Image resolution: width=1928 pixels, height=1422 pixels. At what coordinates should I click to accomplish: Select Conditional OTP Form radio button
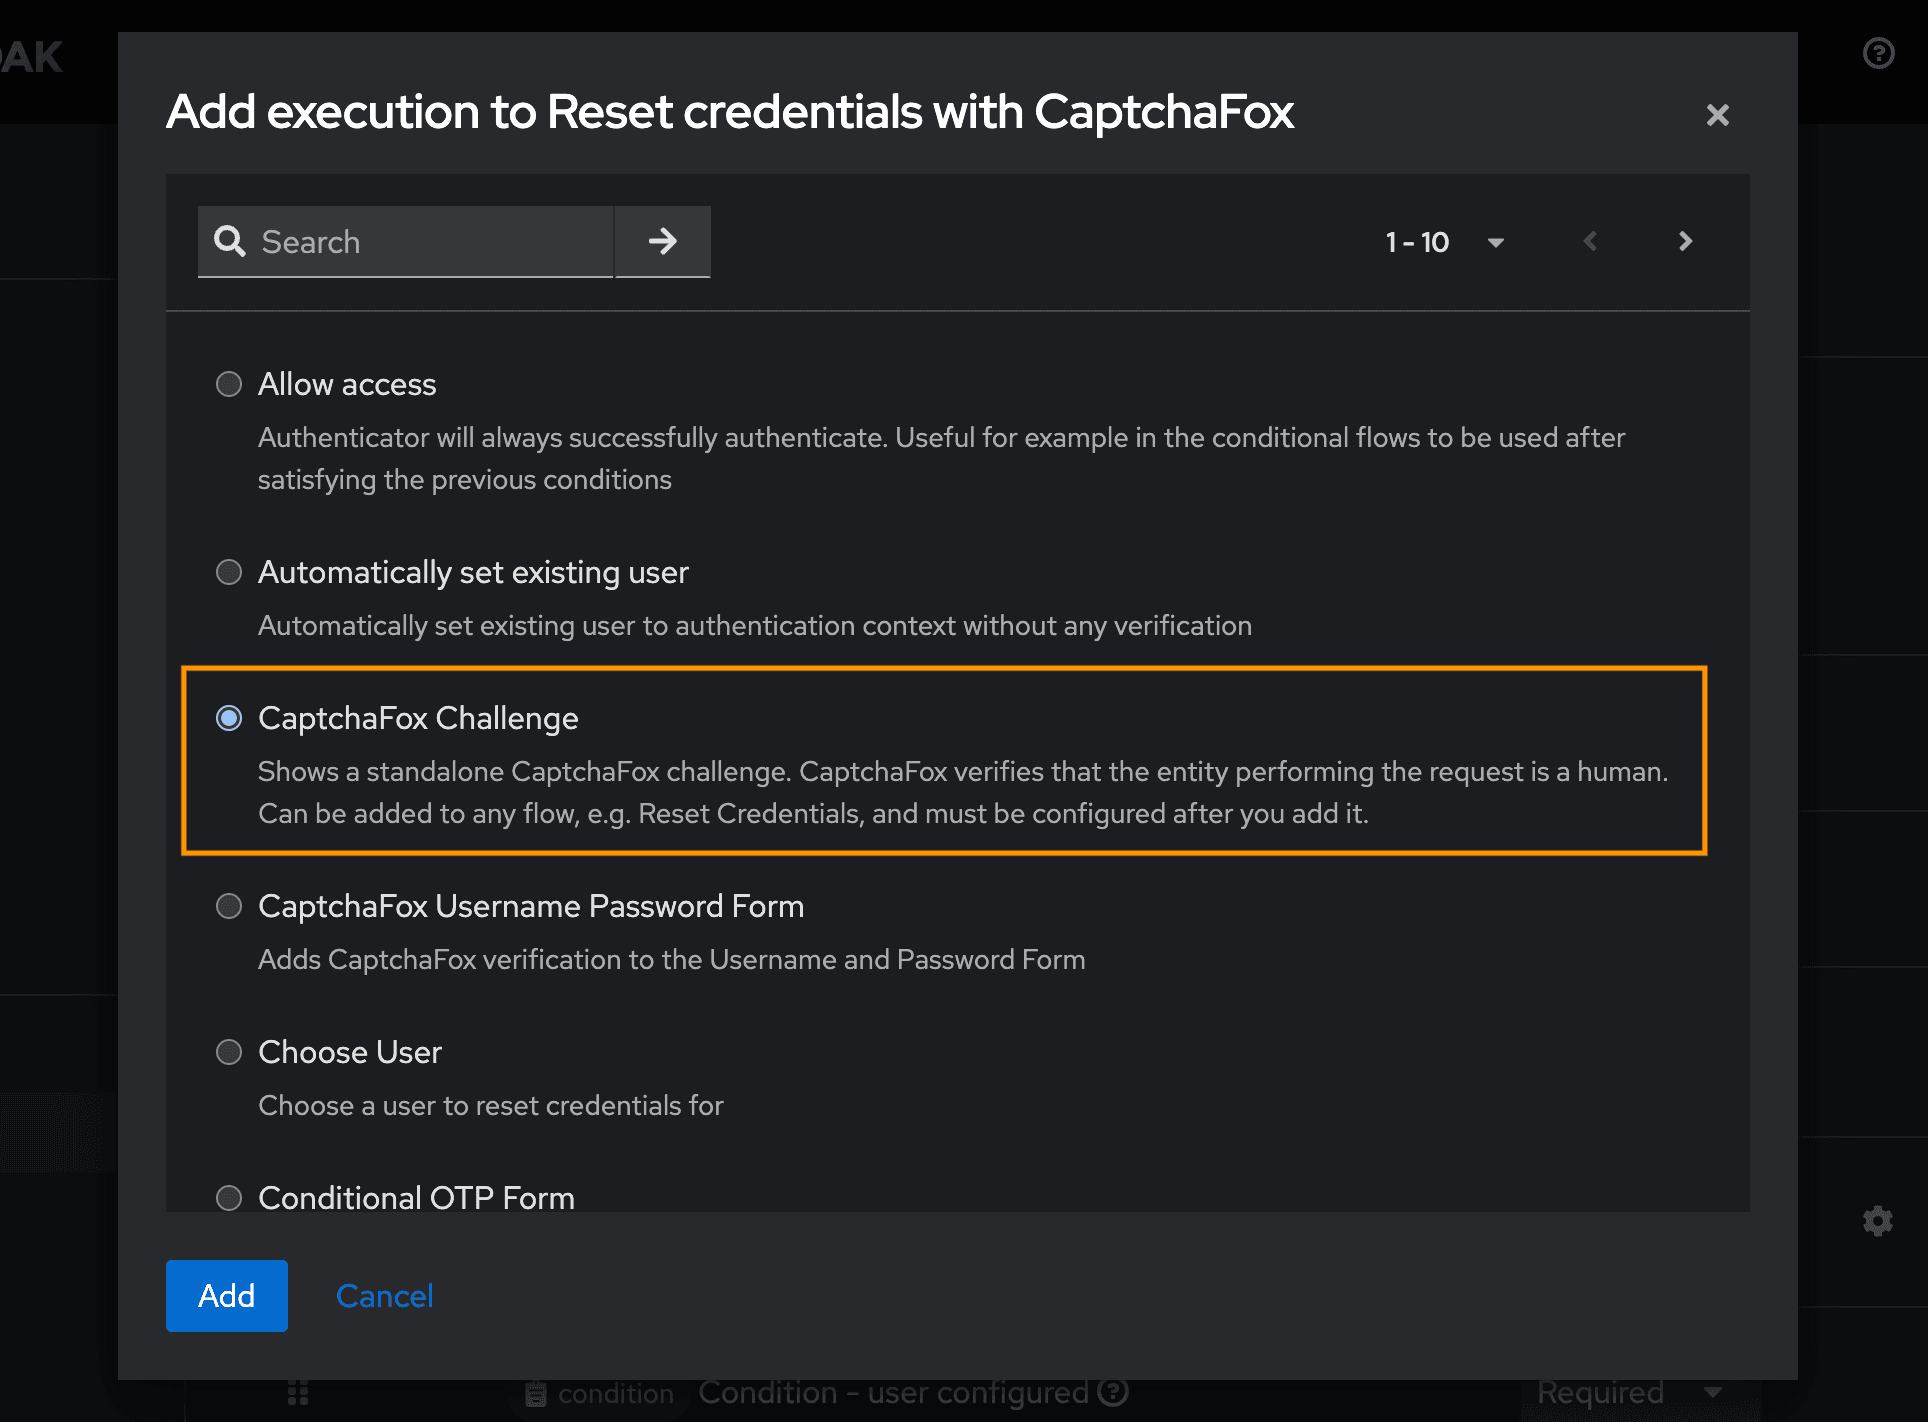click(229, 1197)
